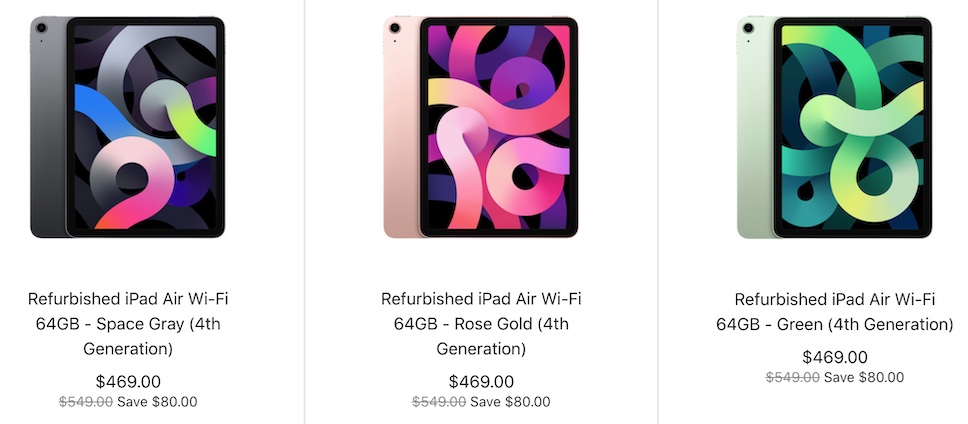968x424 pixels.
Task: Open Refurbished iPad Air Green title link
Action: 835,312
